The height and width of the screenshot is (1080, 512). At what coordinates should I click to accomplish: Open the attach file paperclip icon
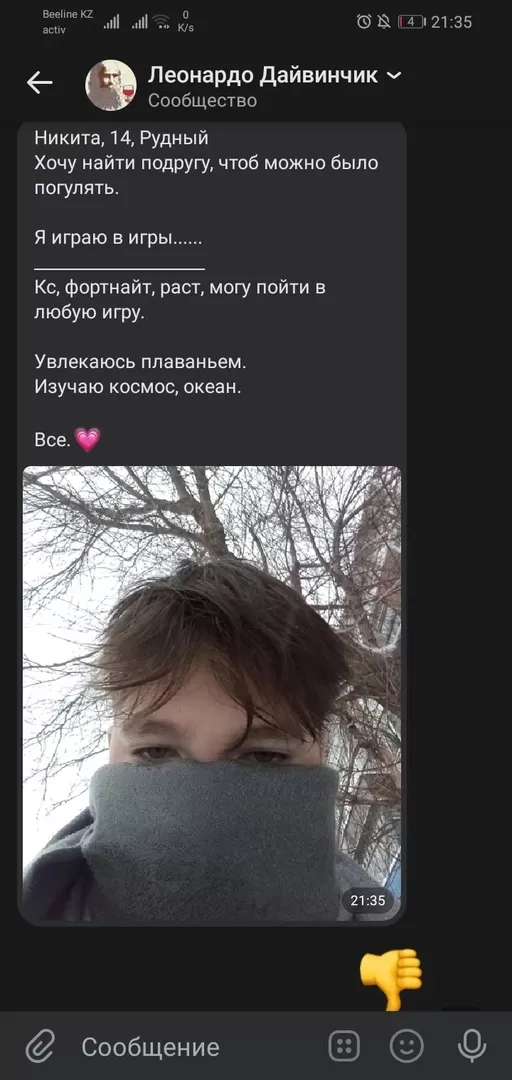41,1047
